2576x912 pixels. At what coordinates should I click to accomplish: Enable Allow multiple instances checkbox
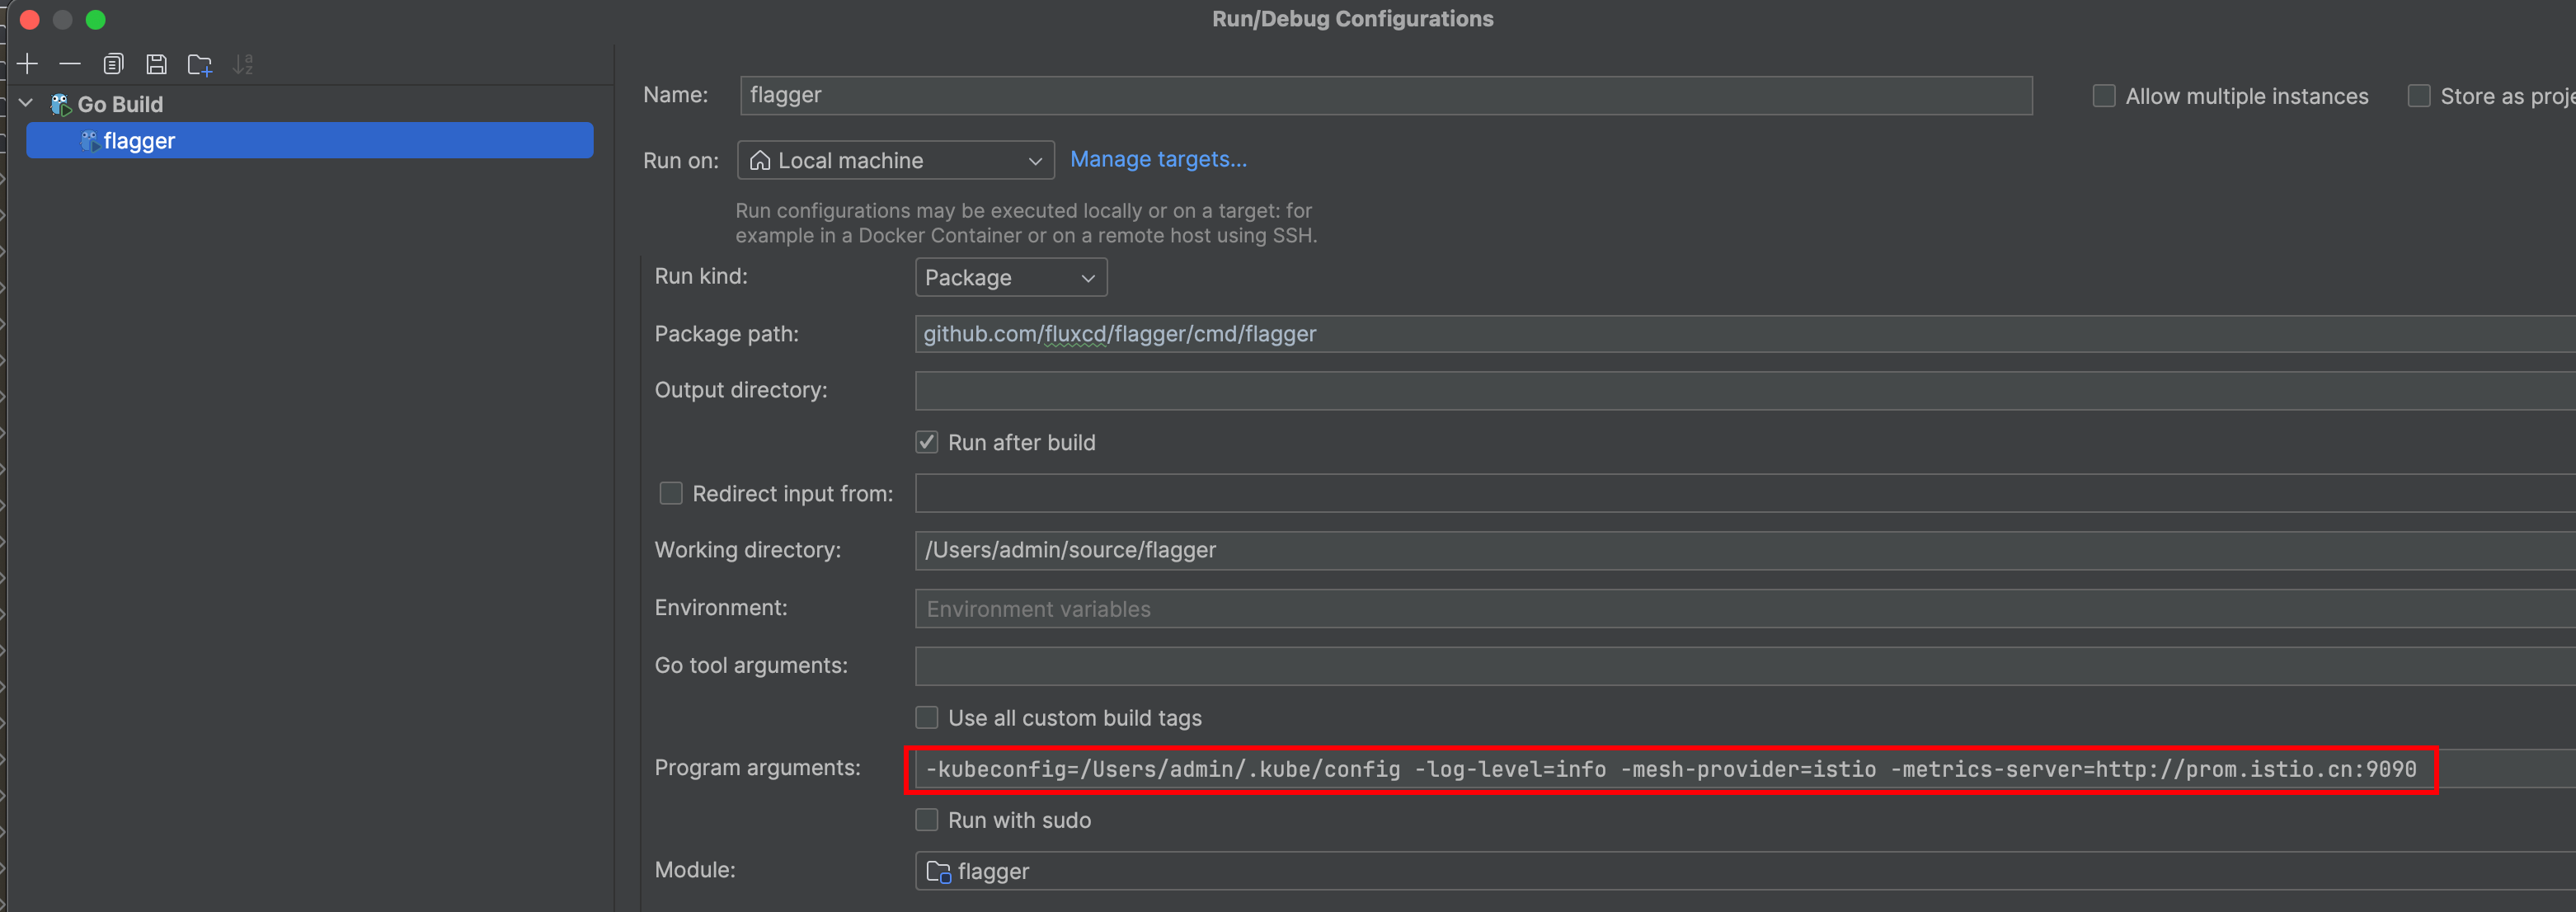click(2104, 96)
